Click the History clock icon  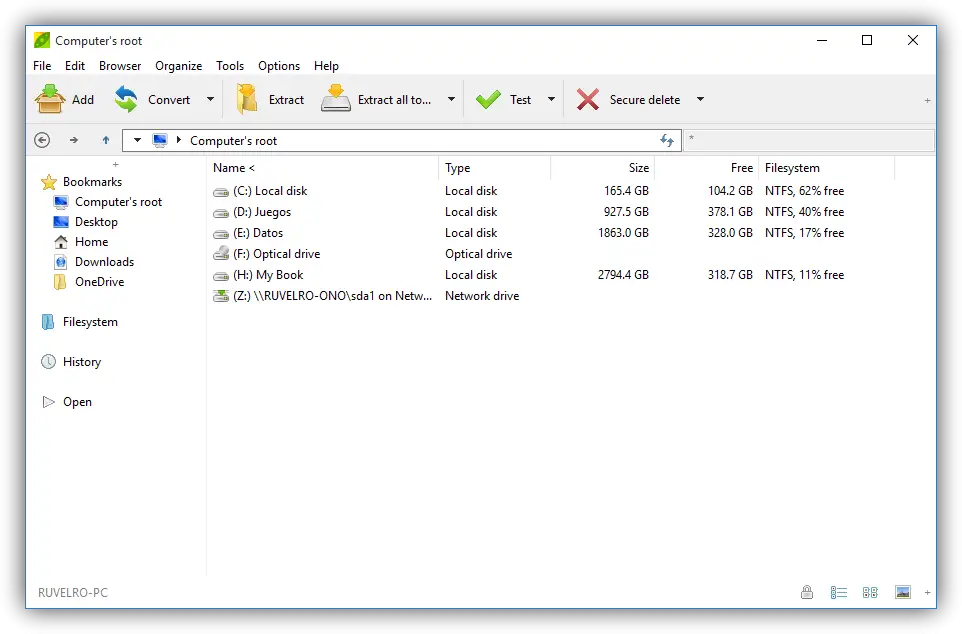pyautogui.click(x=48, y=362)
